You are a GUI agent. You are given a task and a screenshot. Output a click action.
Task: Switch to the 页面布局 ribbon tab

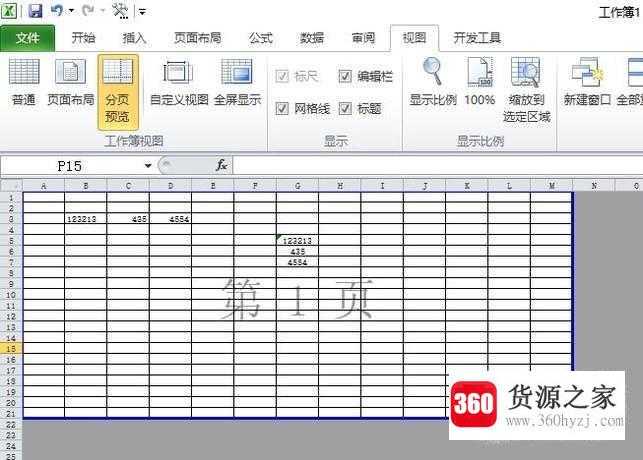pyautogui.click(x=198, y=38)
